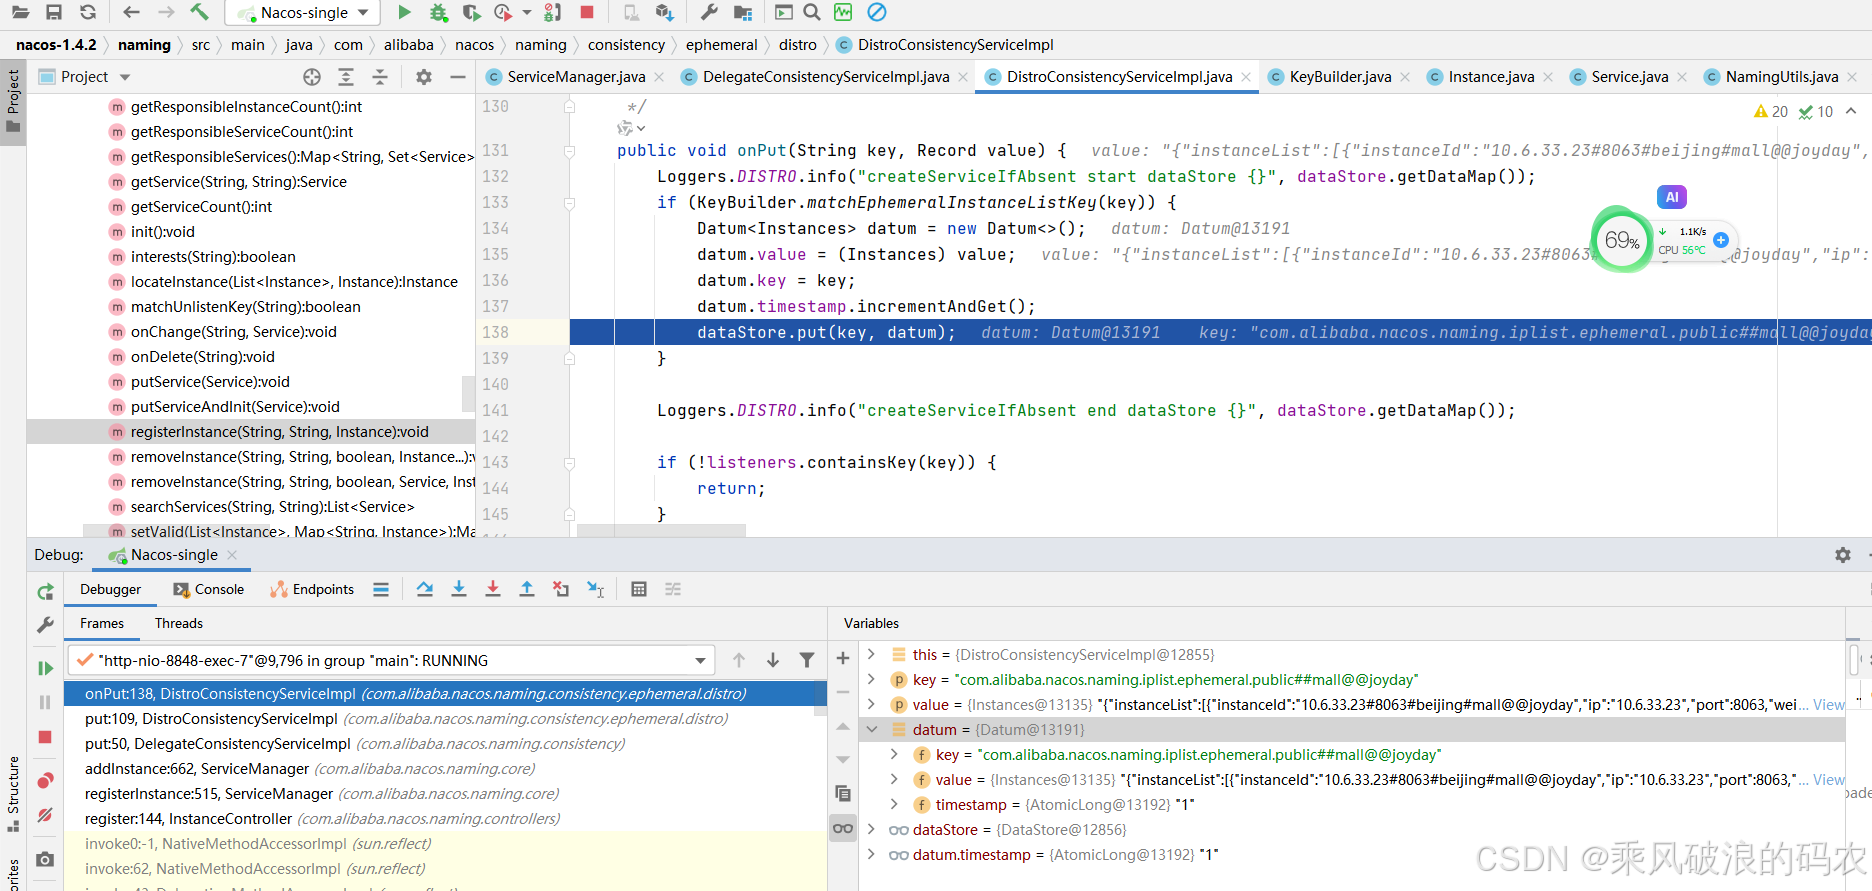1872x891 pixels.
Task: Click the Step Into debugger icon
Action: [459, 589]
